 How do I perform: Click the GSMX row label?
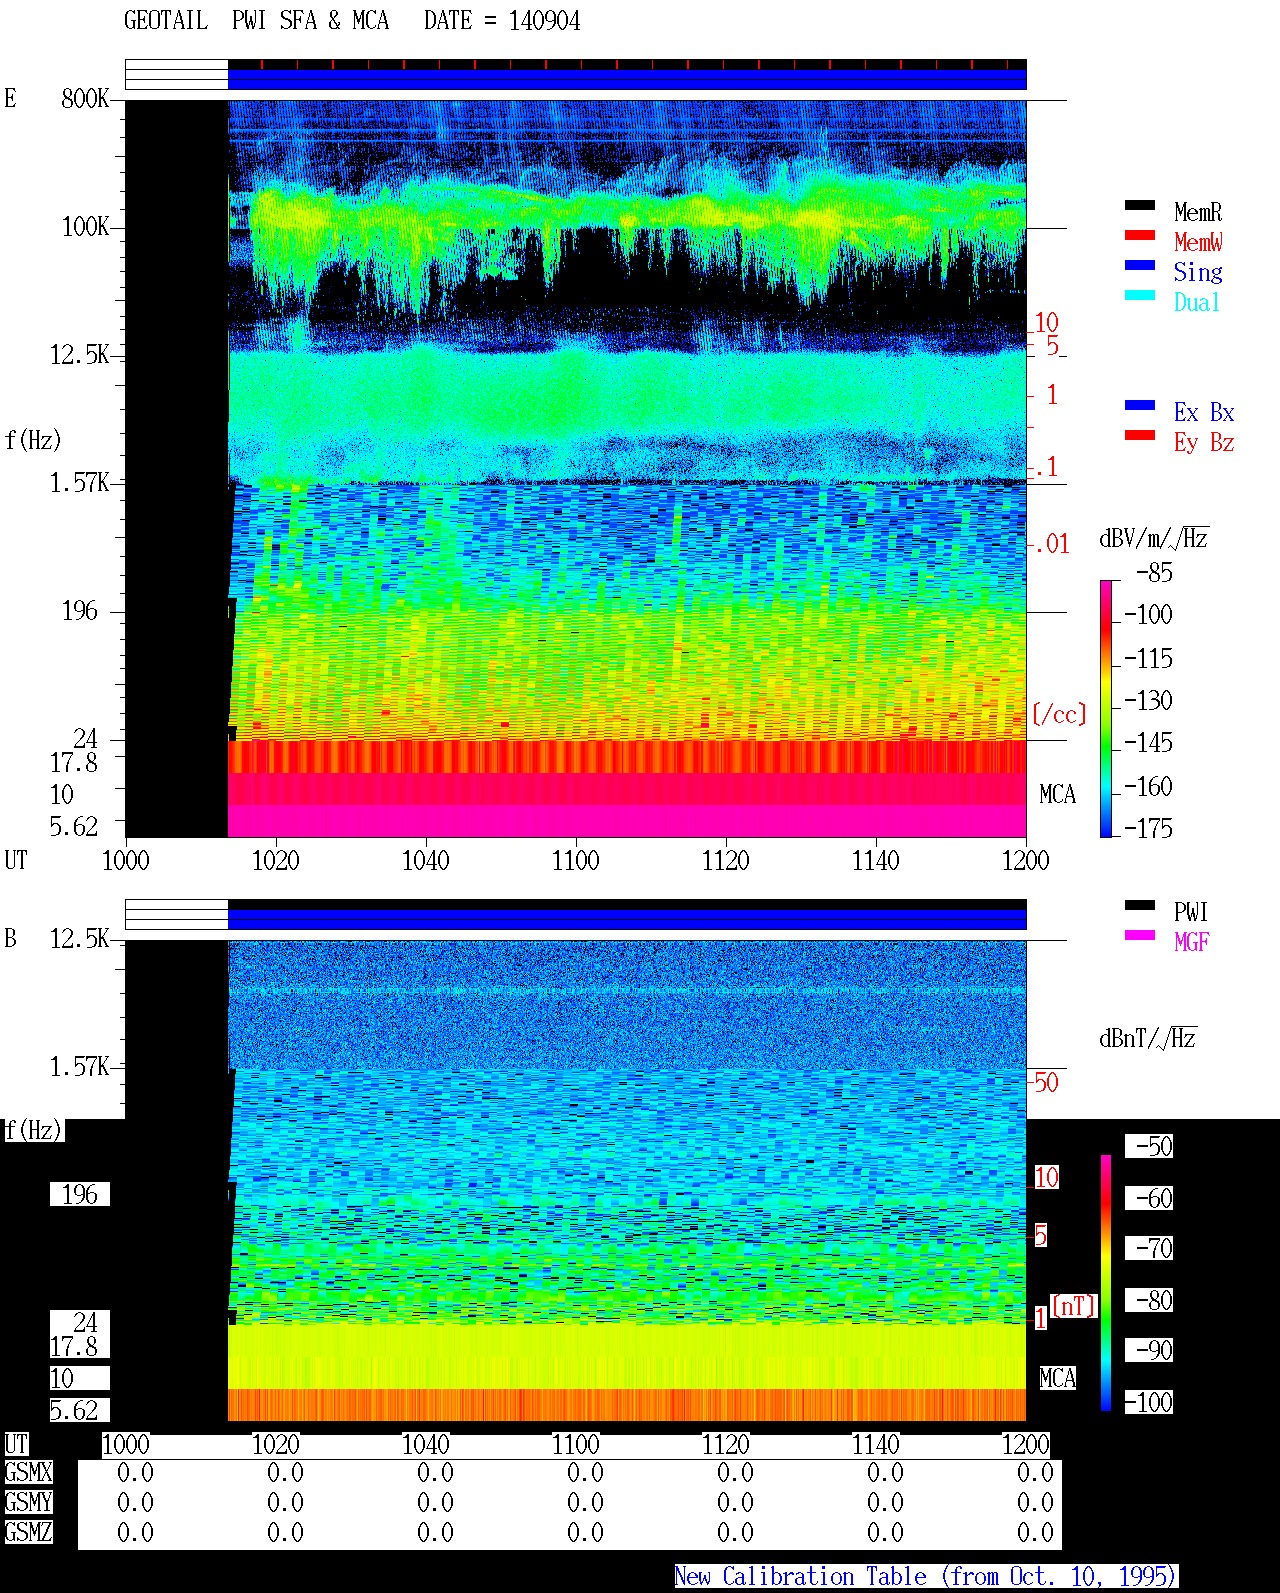[28, 1473]
